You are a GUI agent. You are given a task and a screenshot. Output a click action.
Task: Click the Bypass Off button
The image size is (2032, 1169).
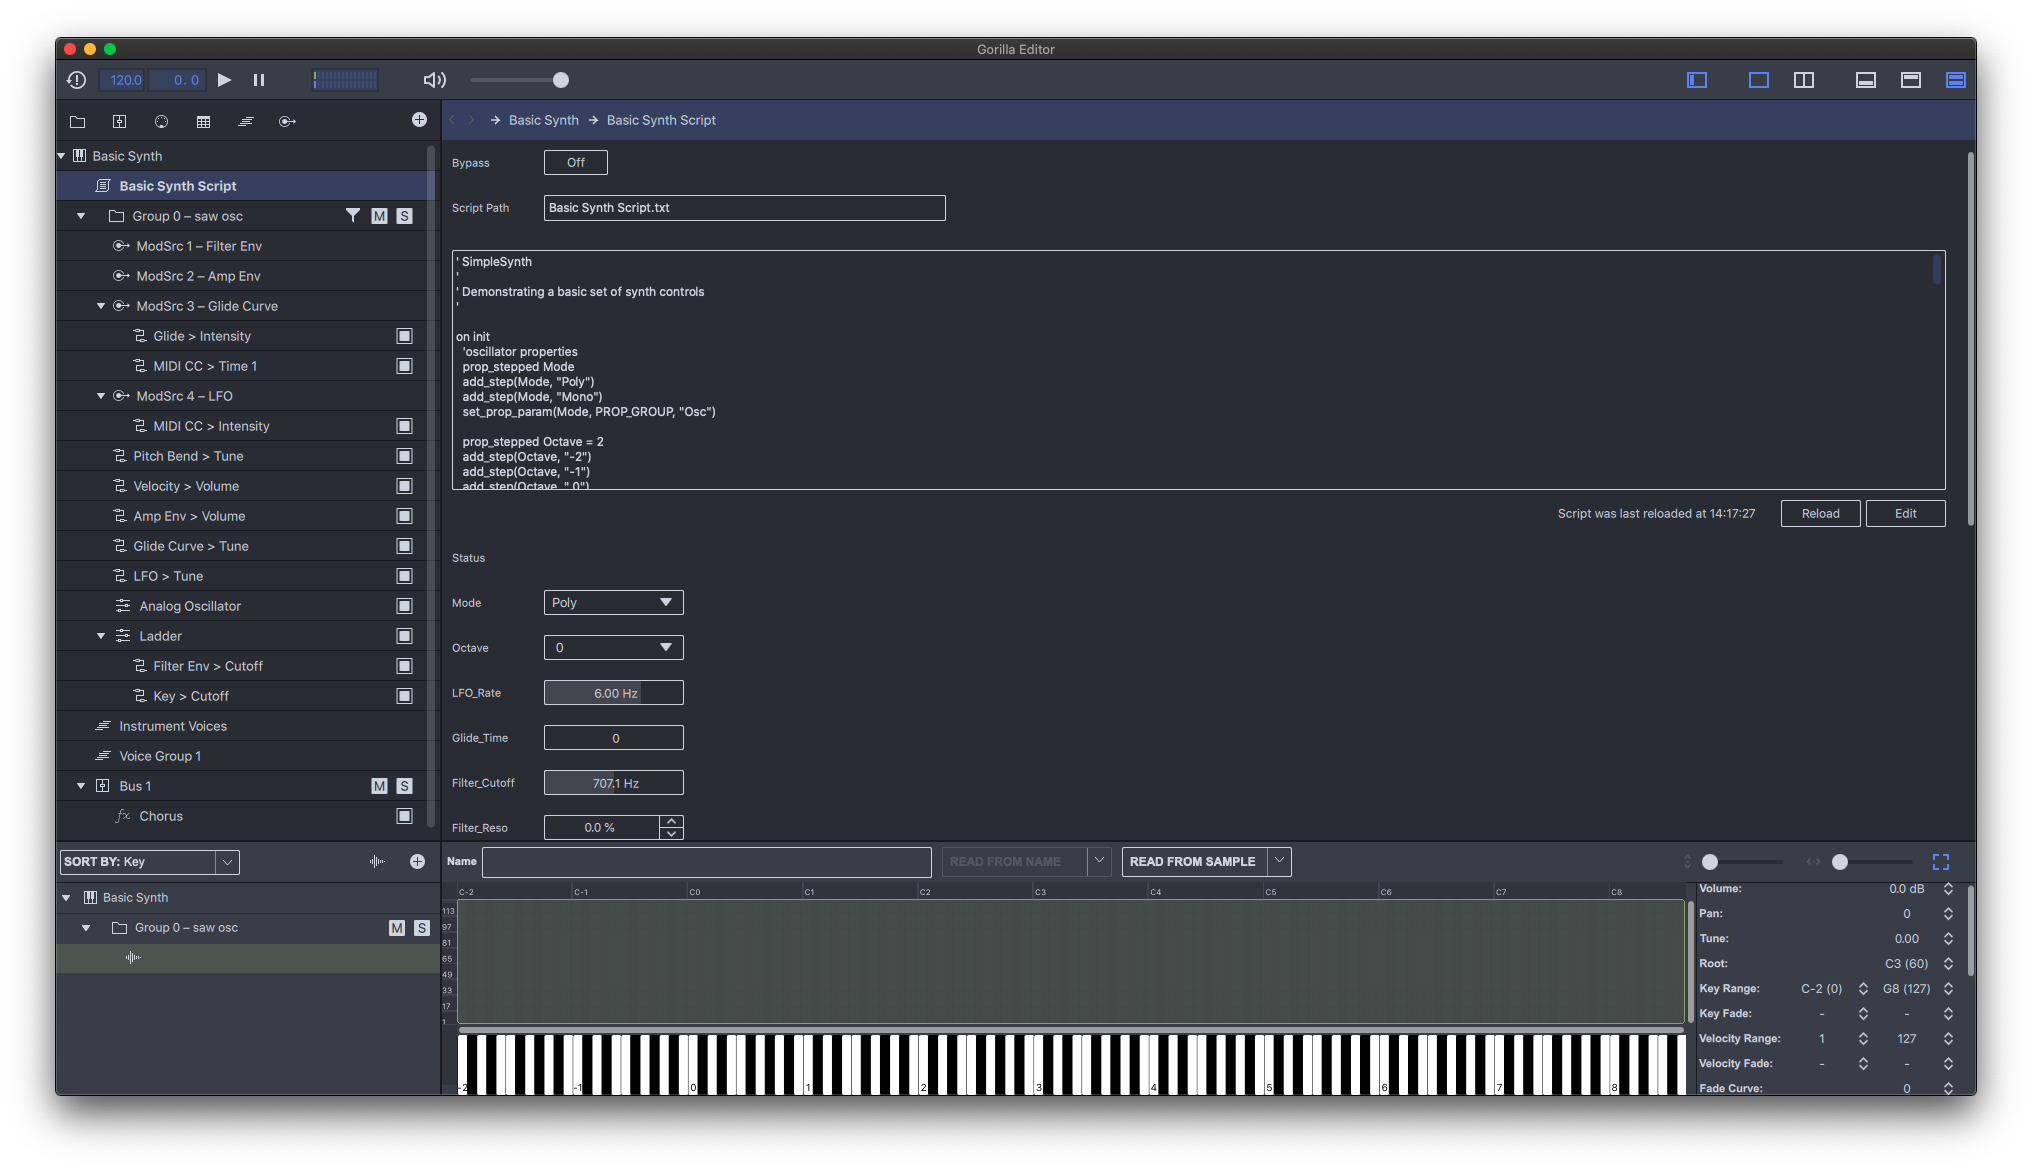[575, 162]
